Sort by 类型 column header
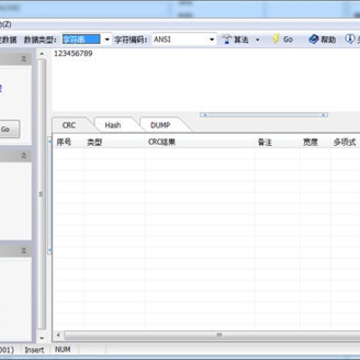The height and width of the screenshot is (360, 360). click(x=114, y=142)
